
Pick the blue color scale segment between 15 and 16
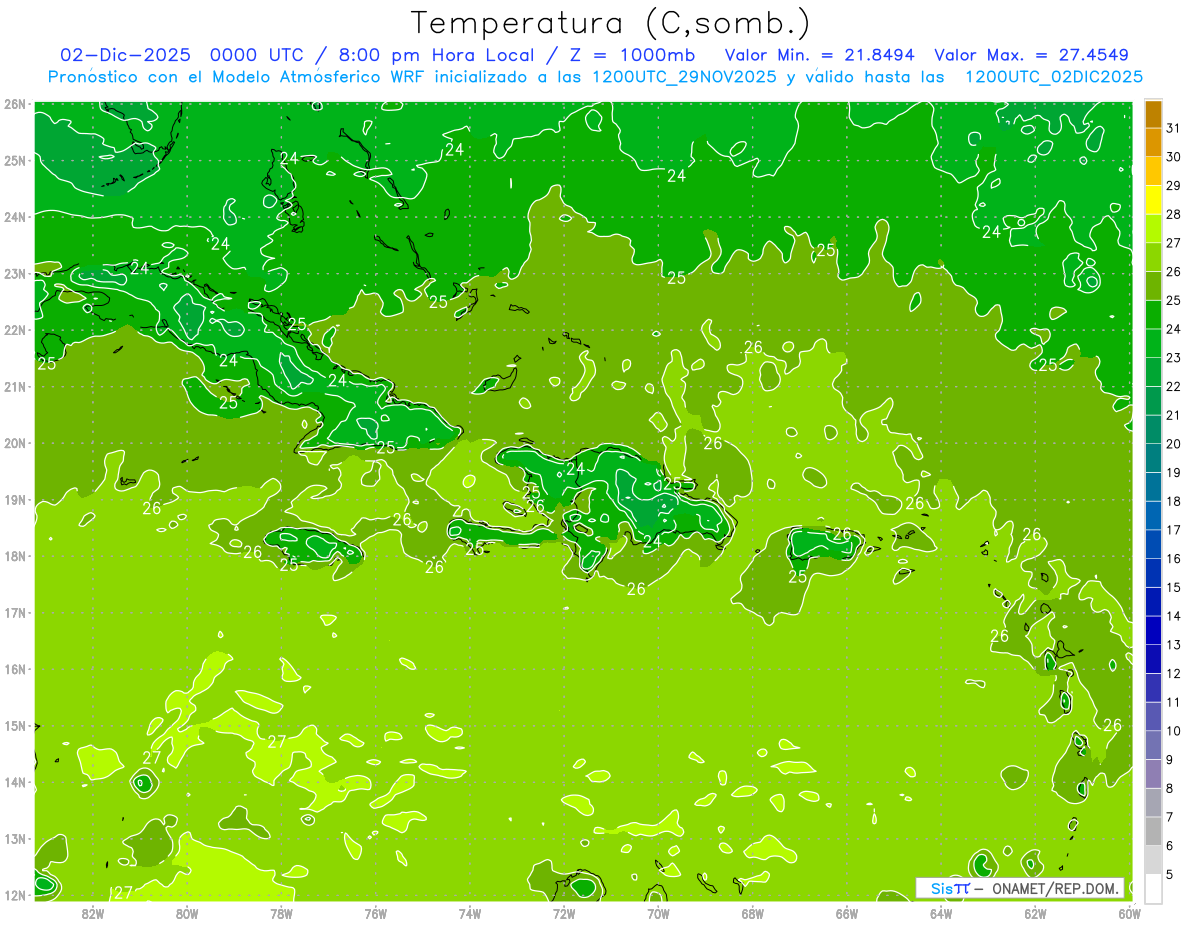1153,572
